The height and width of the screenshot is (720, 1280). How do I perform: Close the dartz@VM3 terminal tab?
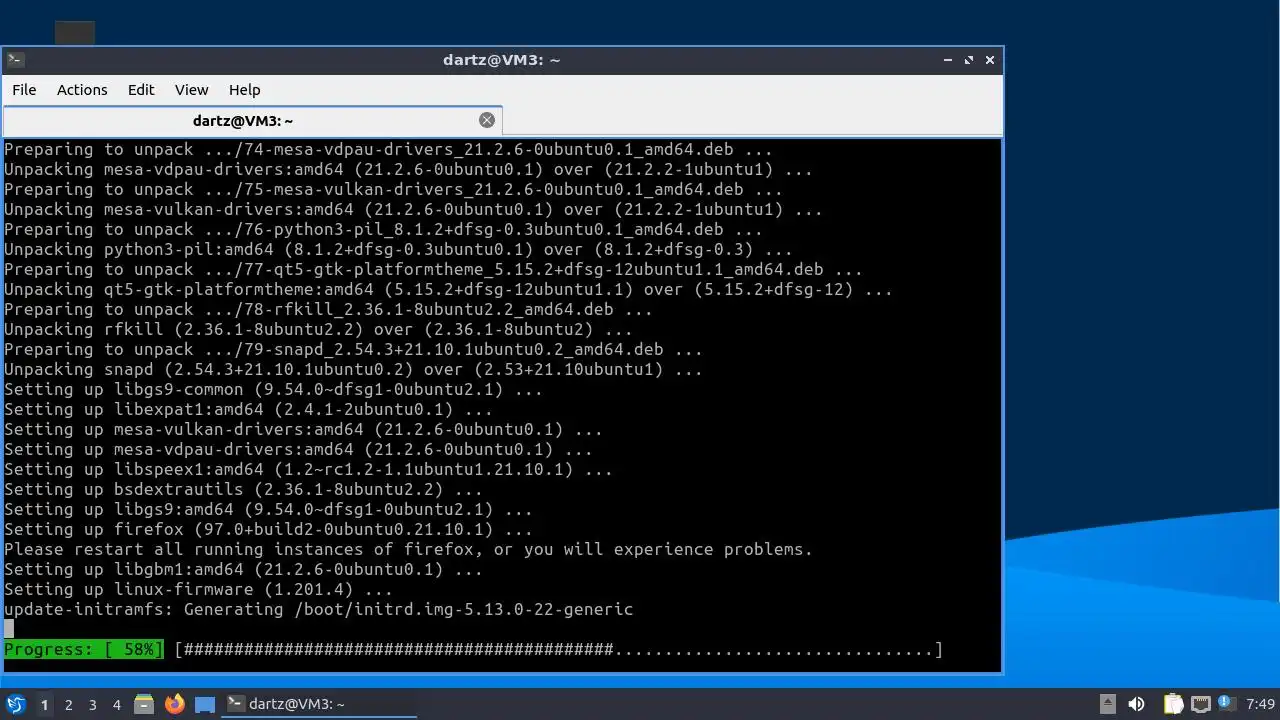487,120
